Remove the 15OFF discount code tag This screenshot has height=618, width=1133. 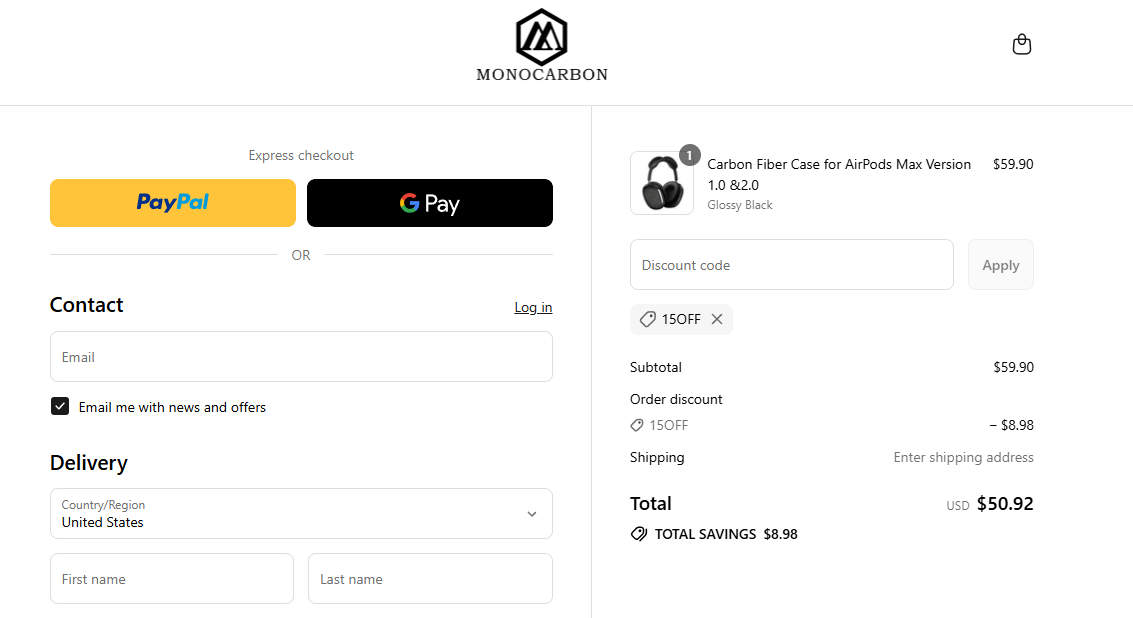[x=717, y=319]
